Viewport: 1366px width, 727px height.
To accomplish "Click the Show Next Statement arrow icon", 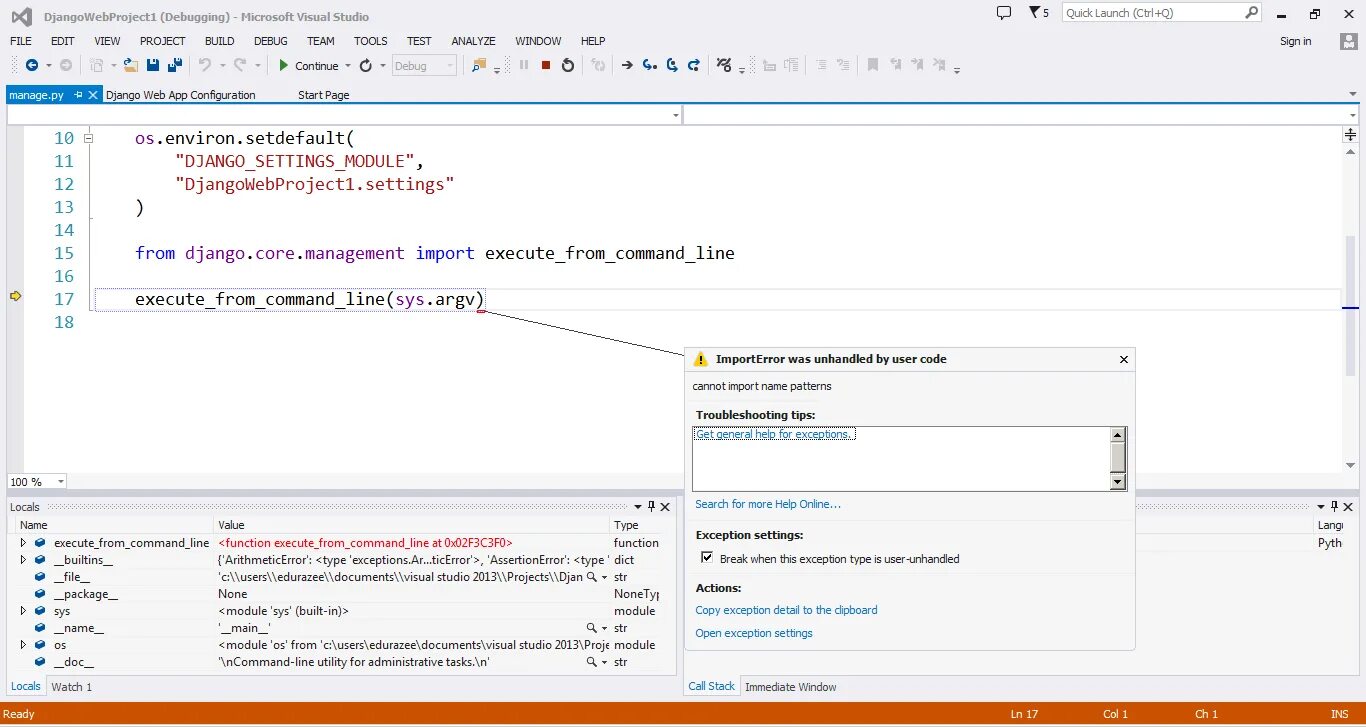I will 627,64.
